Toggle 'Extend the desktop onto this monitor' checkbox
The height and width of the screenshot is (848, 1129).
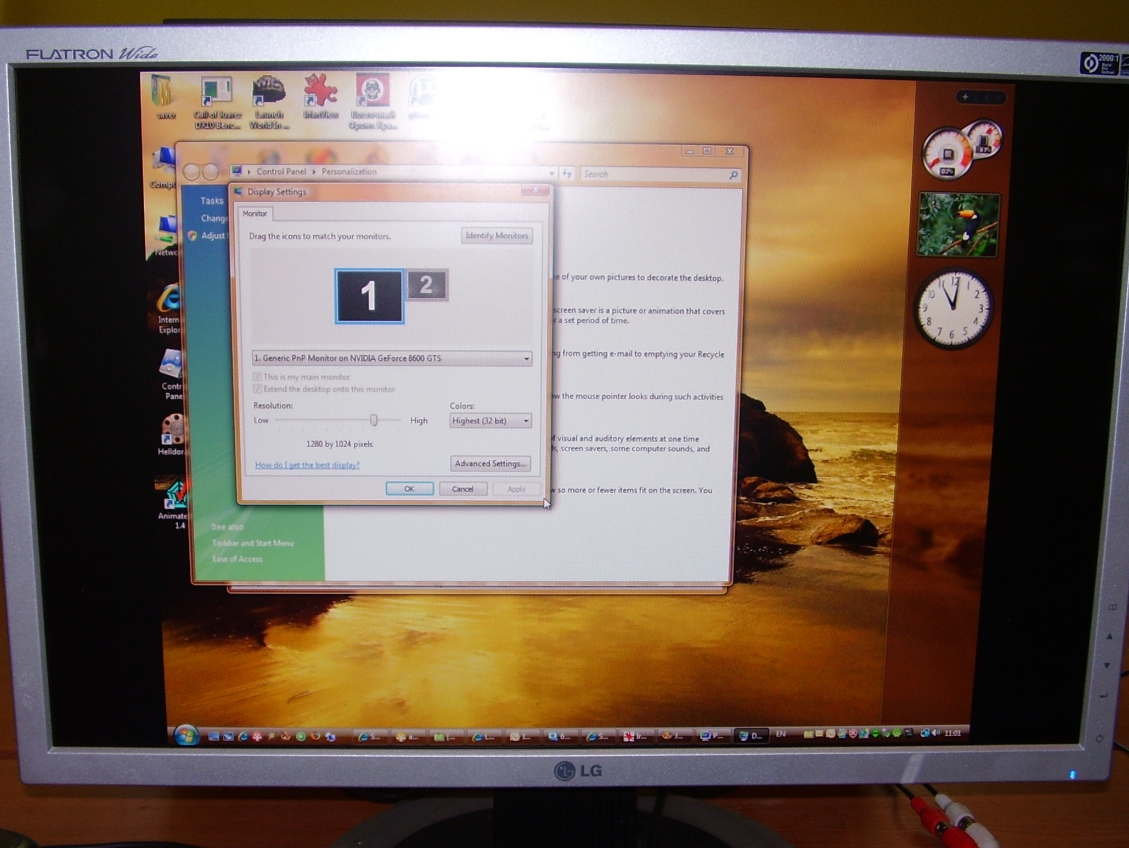tap(257, 389)
